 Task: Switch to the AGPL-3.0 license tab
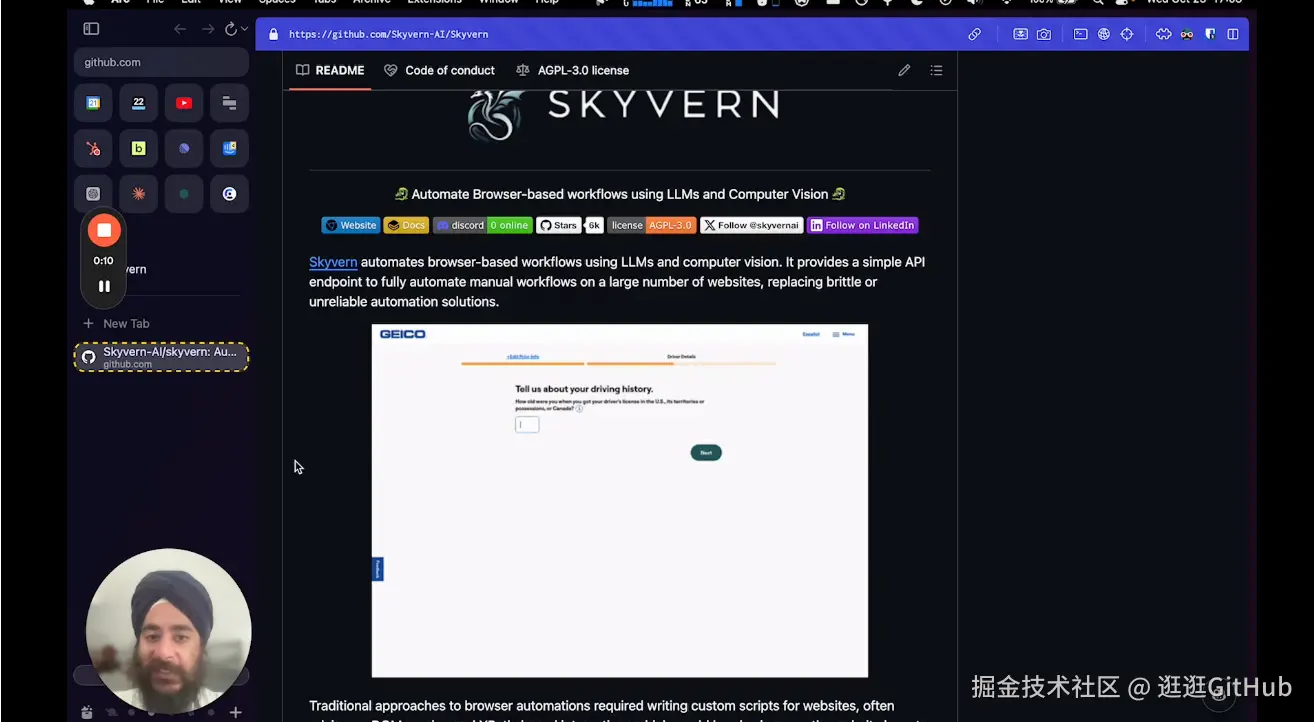[573, 70]
